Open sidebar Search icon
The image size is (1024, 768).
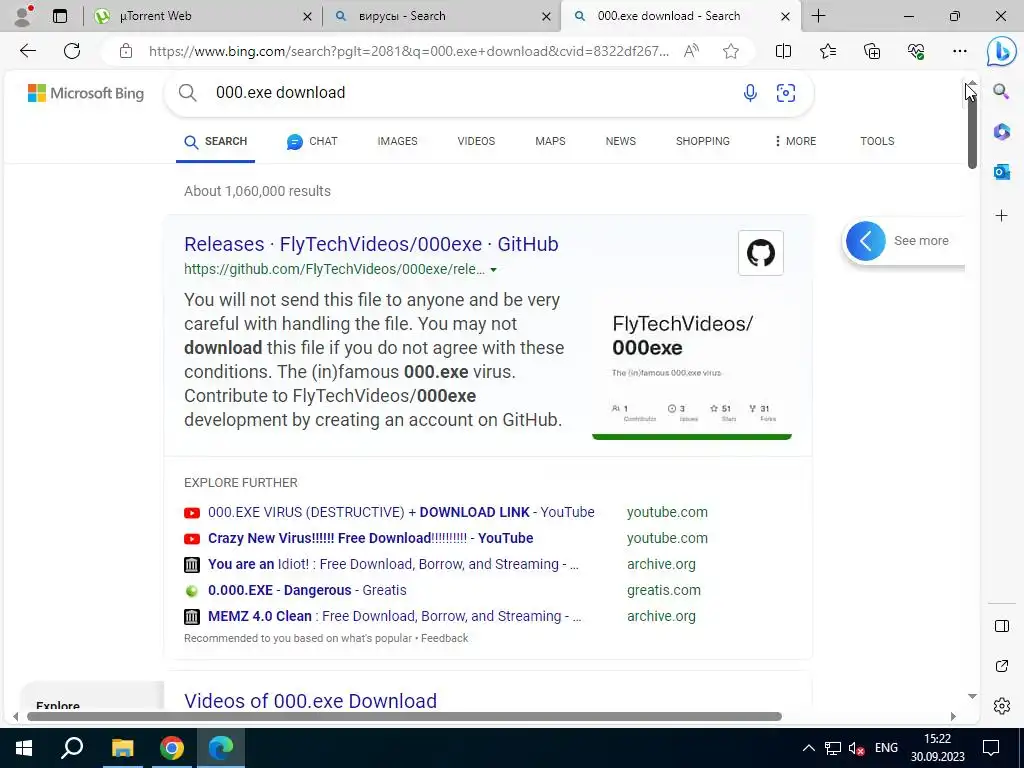click(1001, 91)
